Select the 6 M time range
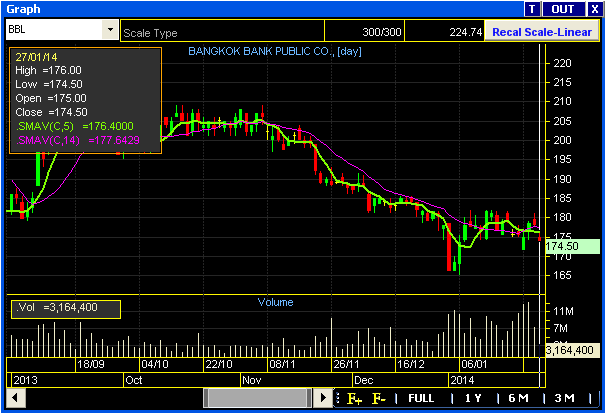 coord(518,398)
